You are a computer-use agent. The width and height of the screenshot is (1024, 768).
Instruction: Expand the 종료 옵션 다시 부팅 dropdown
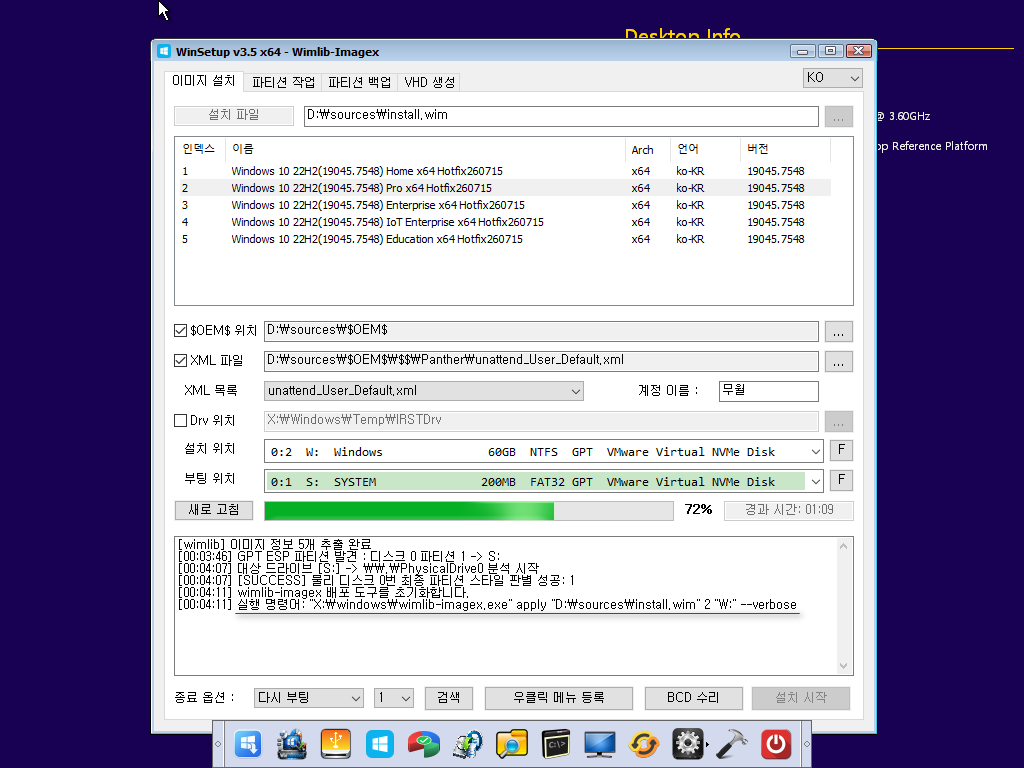click(309, 697)
